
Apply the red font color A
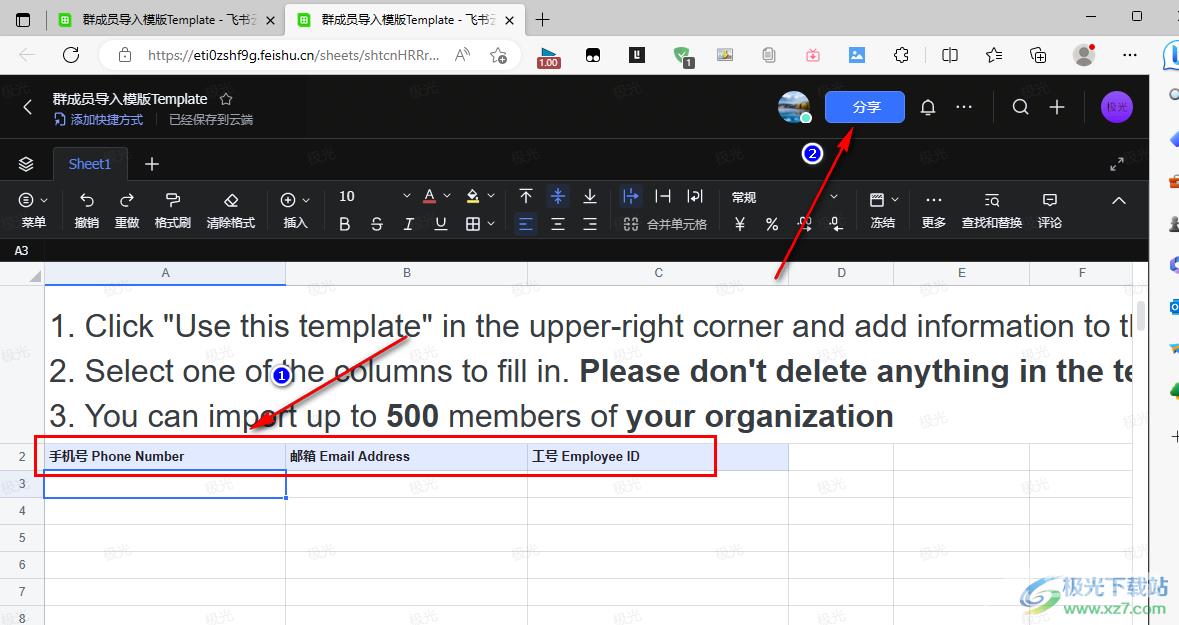[x=429, y=196]
